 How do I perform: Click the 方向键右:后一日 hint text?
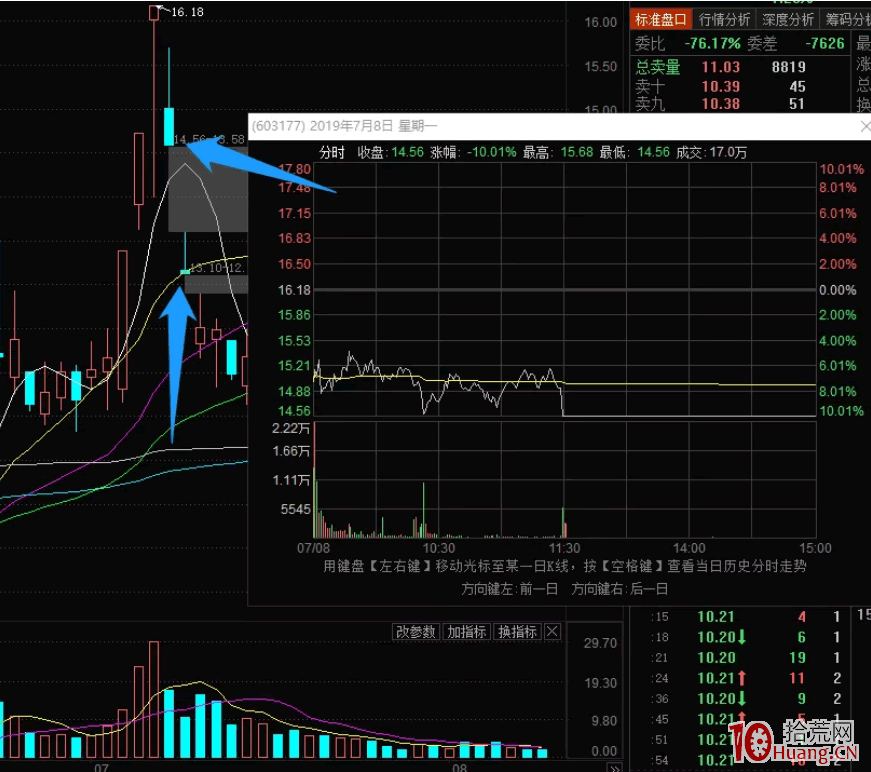click(x=619, y=589)
